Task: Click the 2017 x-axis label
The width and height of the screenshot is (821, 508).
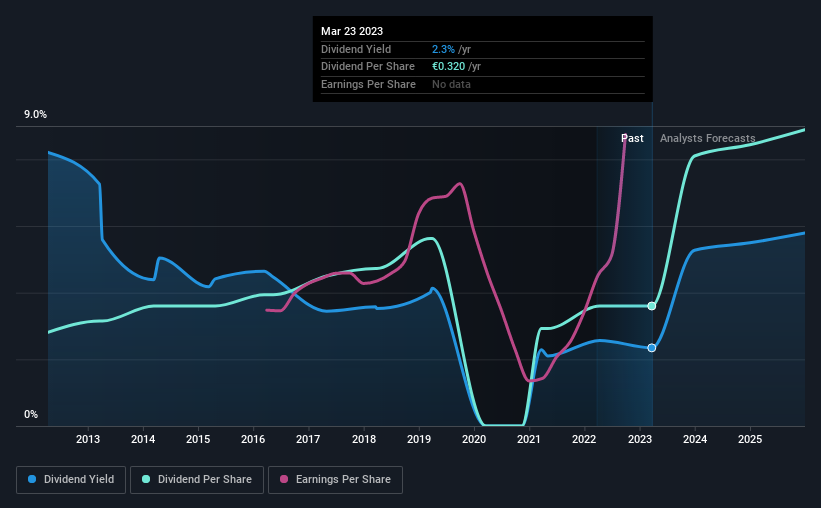Action: tap(308, 439)
